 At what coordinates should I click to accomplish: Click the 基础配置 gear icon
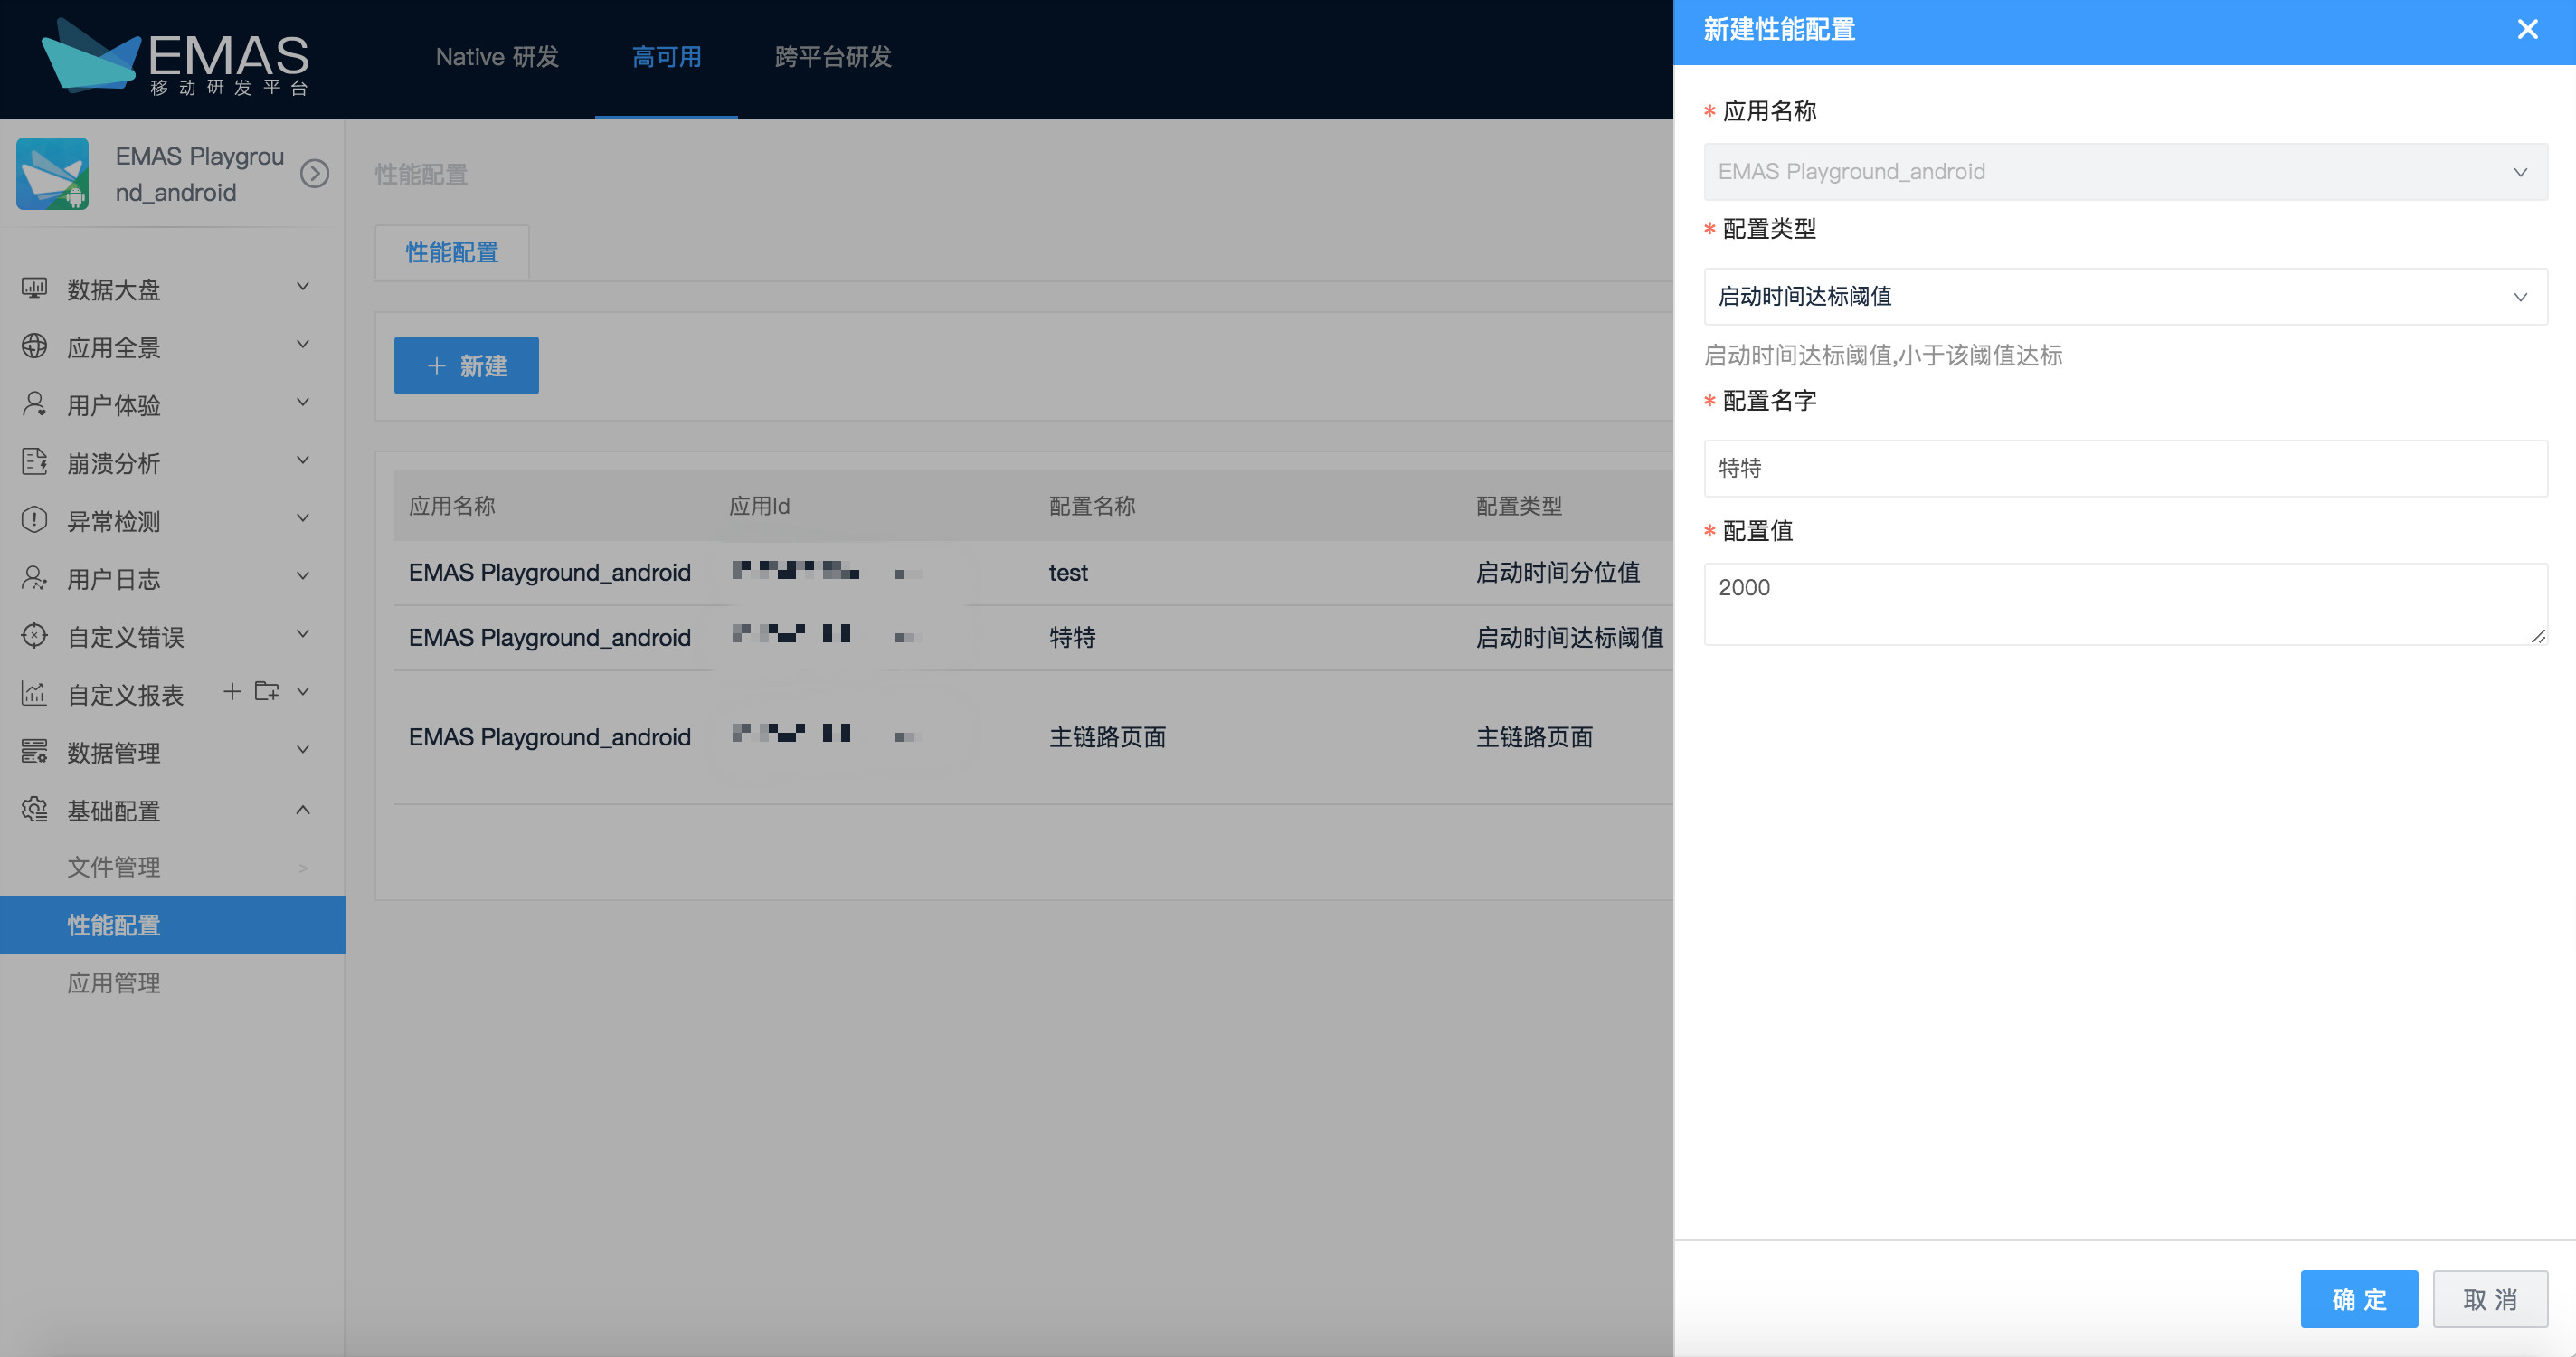click(34, 810)
